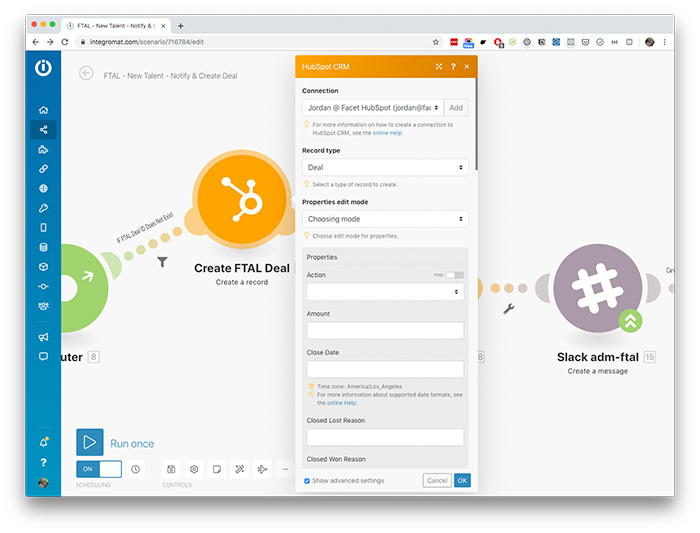Open the Chrome three-dot menu

665,42
